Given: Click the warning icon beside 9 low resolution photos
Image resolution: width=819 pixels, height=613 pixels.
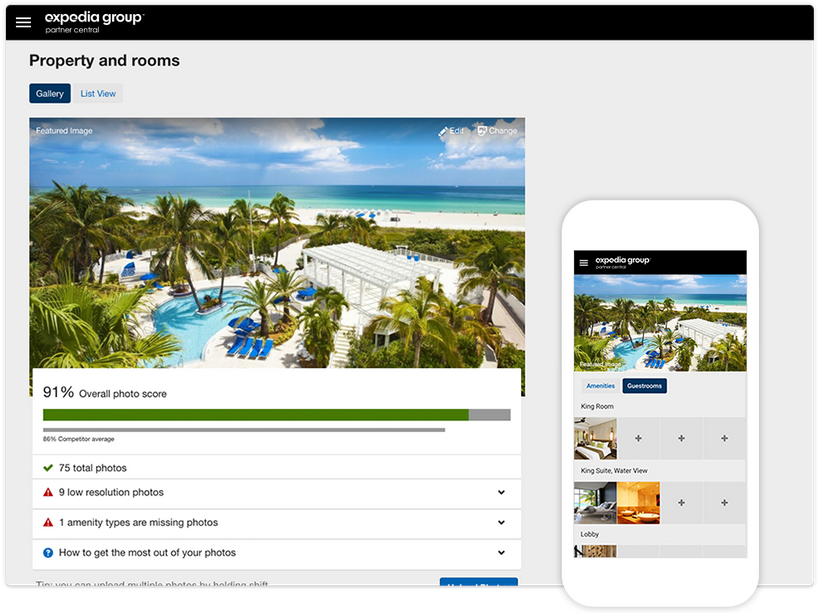Looking at the screenshot, I should (x=48, y=492).
